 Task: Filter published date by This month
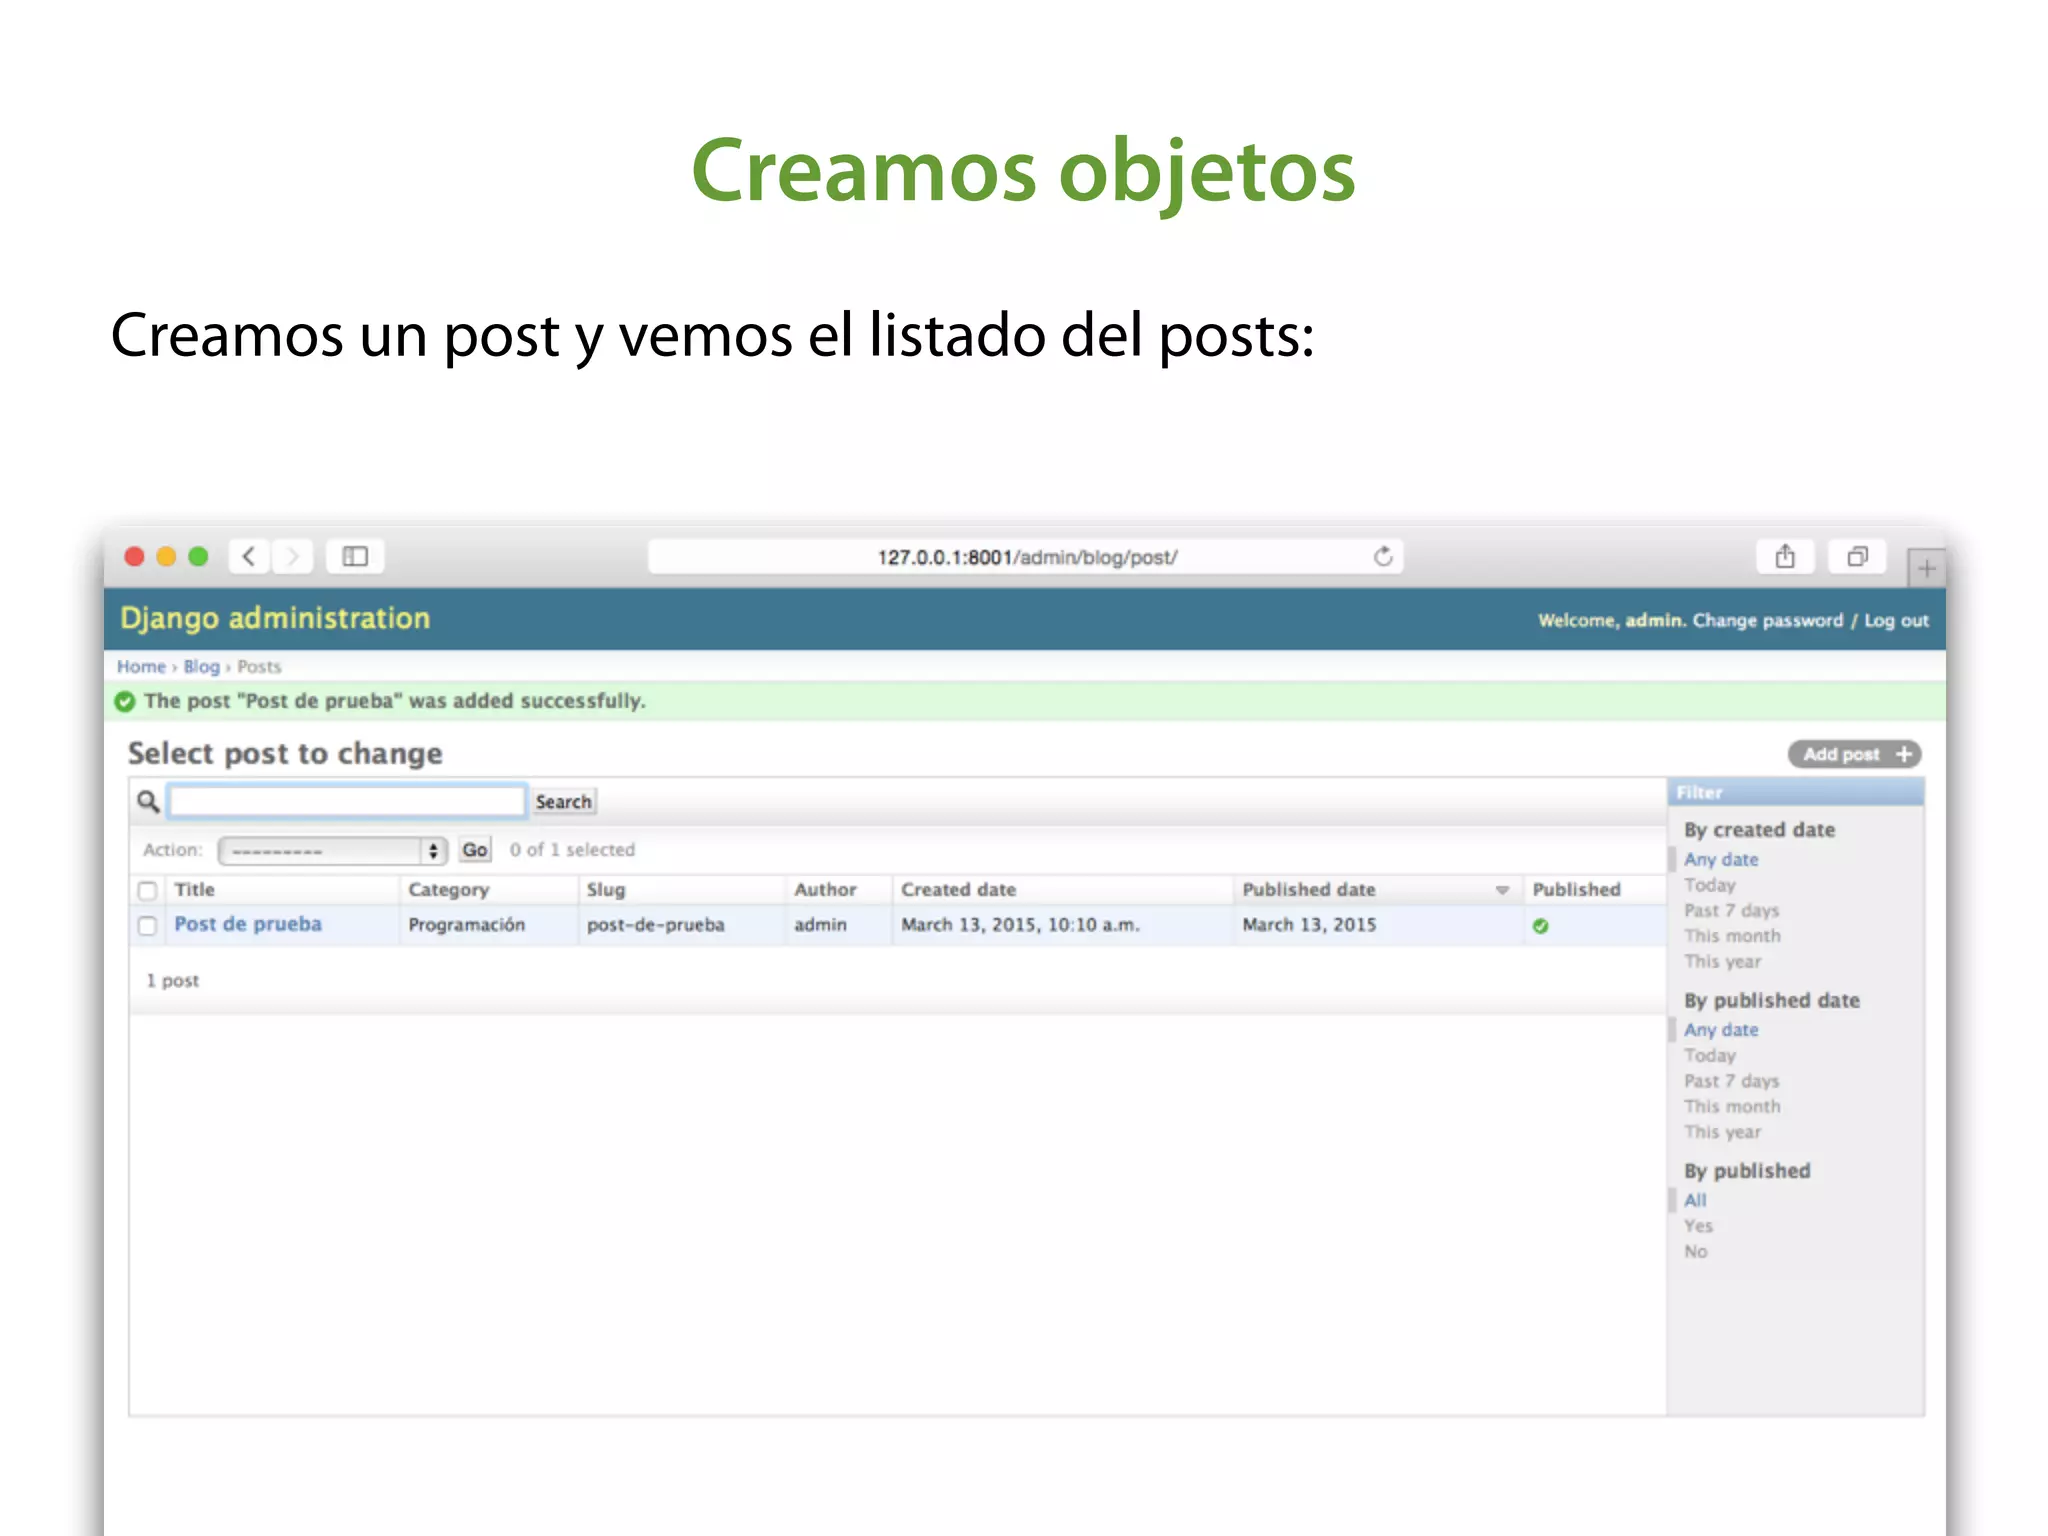1732,1107
